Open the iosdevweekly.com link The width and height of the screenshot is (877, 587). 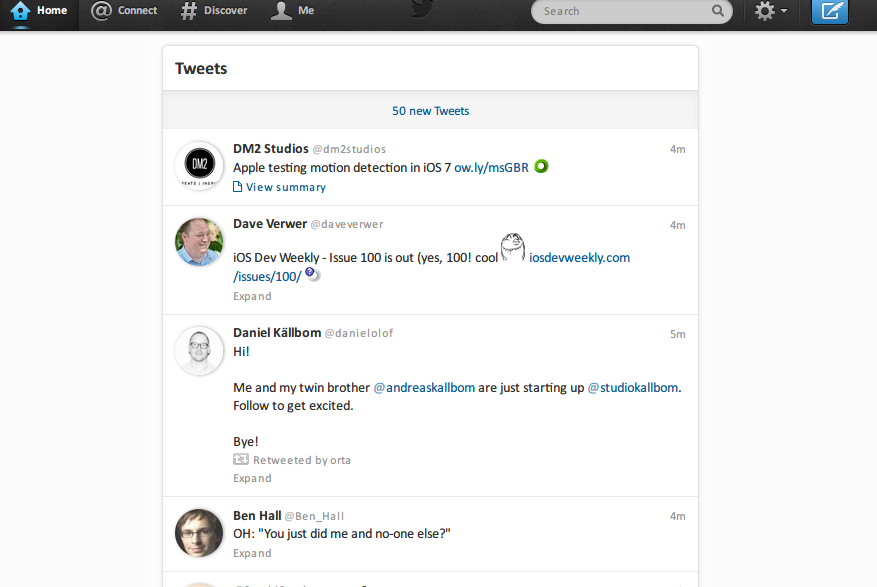[x=579, y=258]
